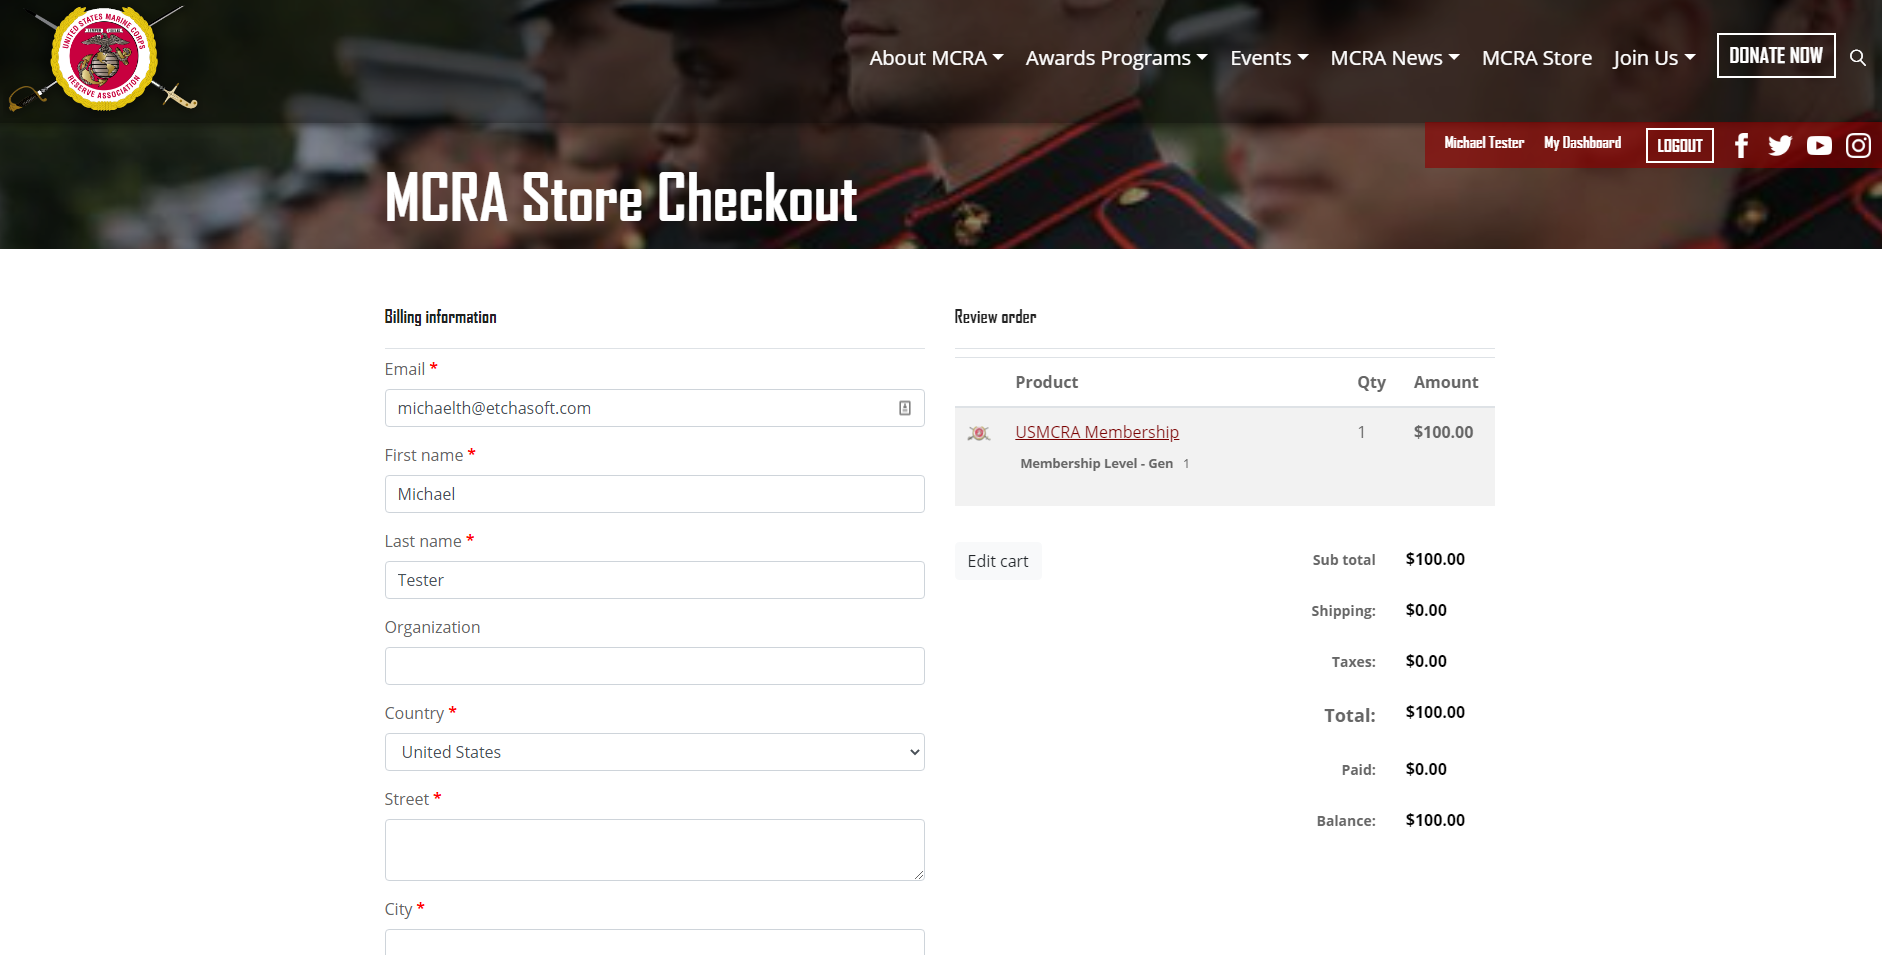The image size is (1882, 955).
Task: Click the Membership Level - Gen text
Action: tap(1097, 463)
